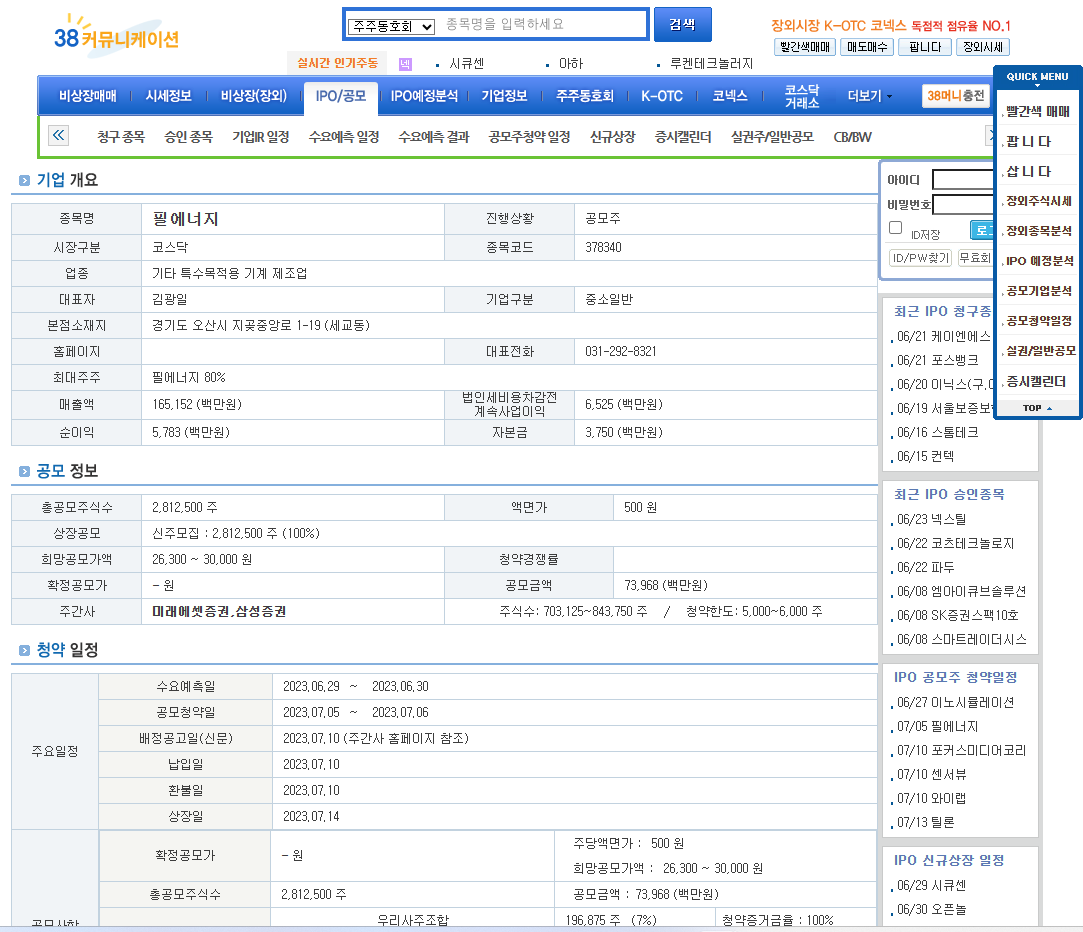The width and height of the screenshot is (1083, 932).
Task: Click the 공모 정보 section arrow icon
Action: coord(24,472)
